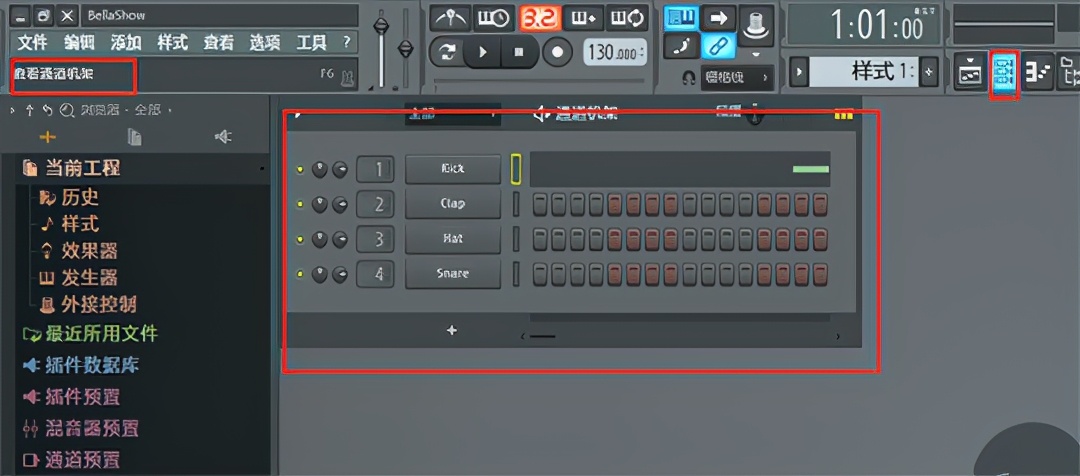Viewport: 1080px width, 476px height.
Task: Toggle first step of Snare row
Action: (541, 273)
